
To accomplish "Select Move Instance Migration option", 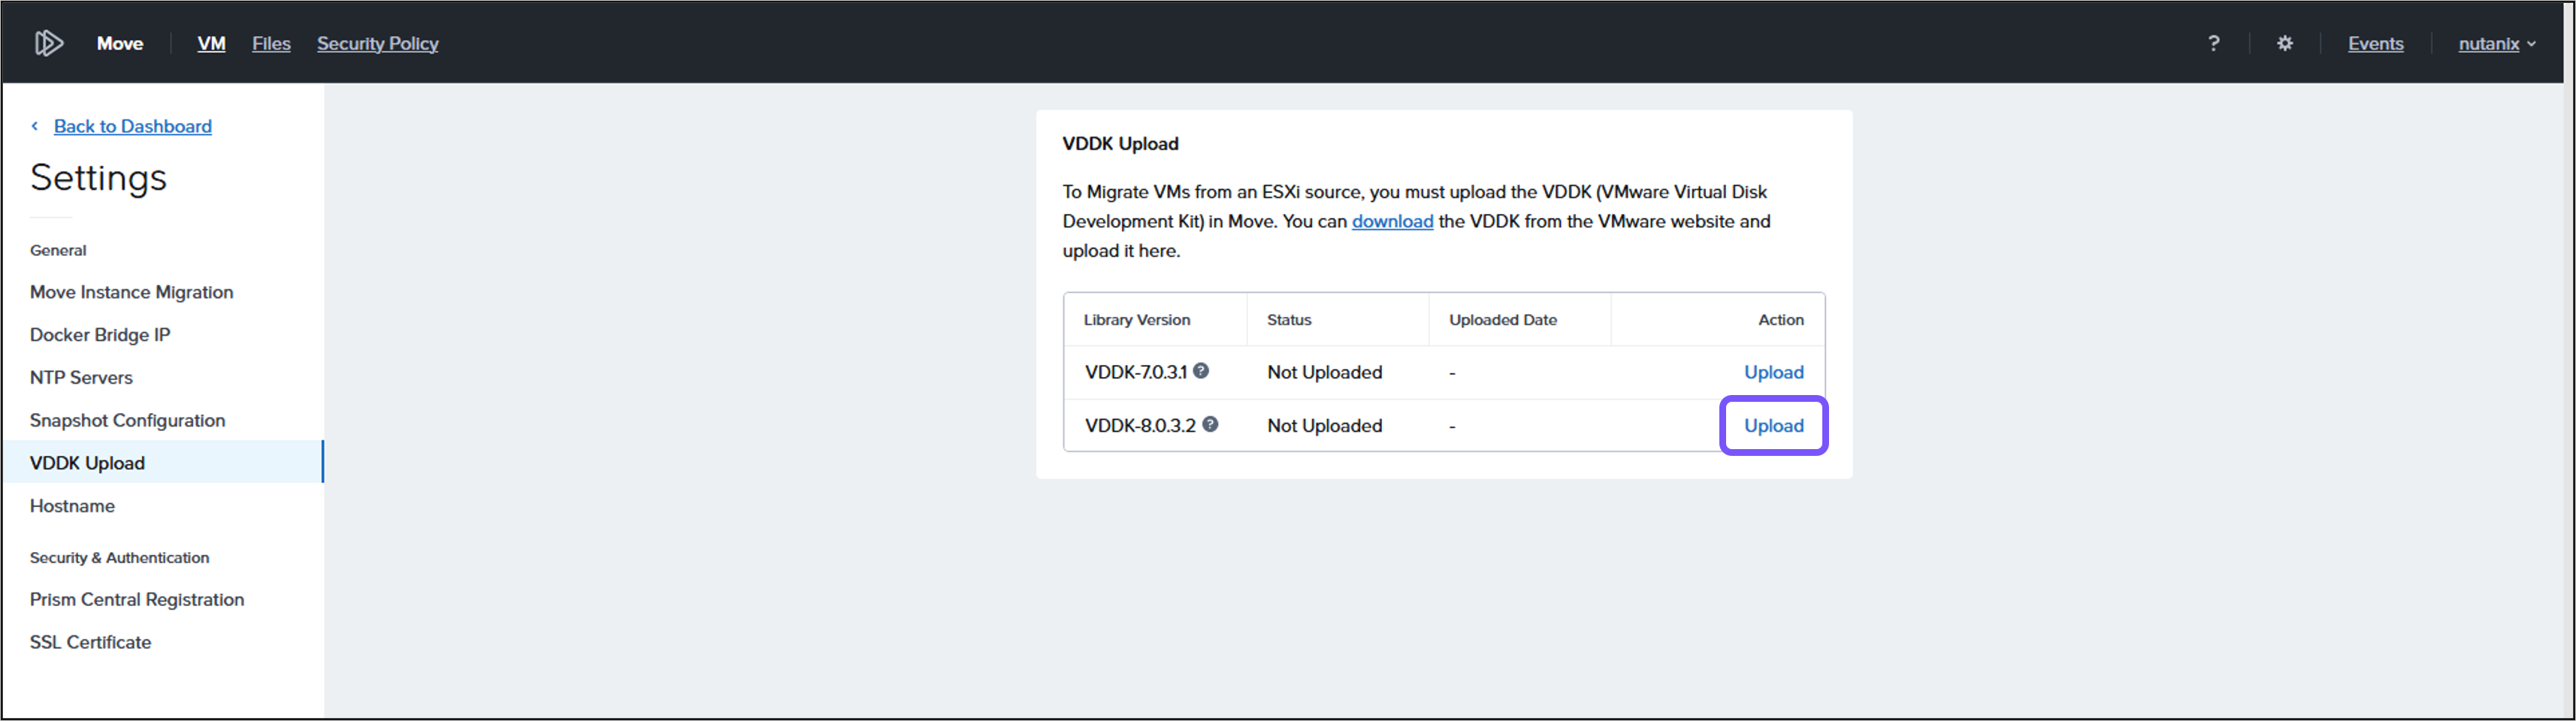I will click(131, 291).
